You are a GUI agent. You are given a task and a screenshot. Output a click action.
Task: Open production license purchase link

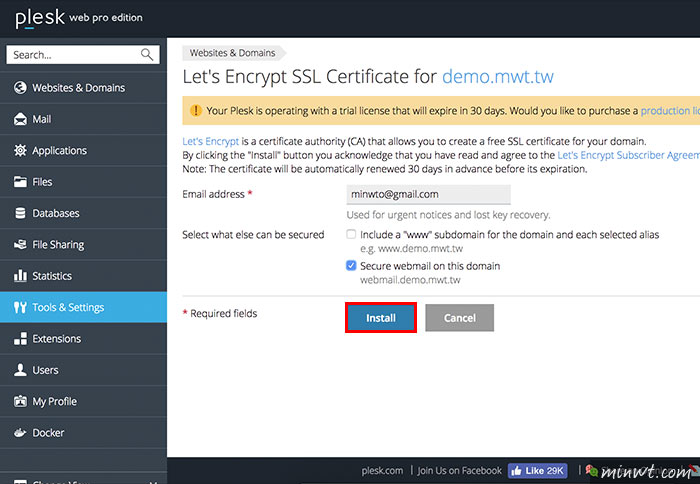tap(670, 110)
